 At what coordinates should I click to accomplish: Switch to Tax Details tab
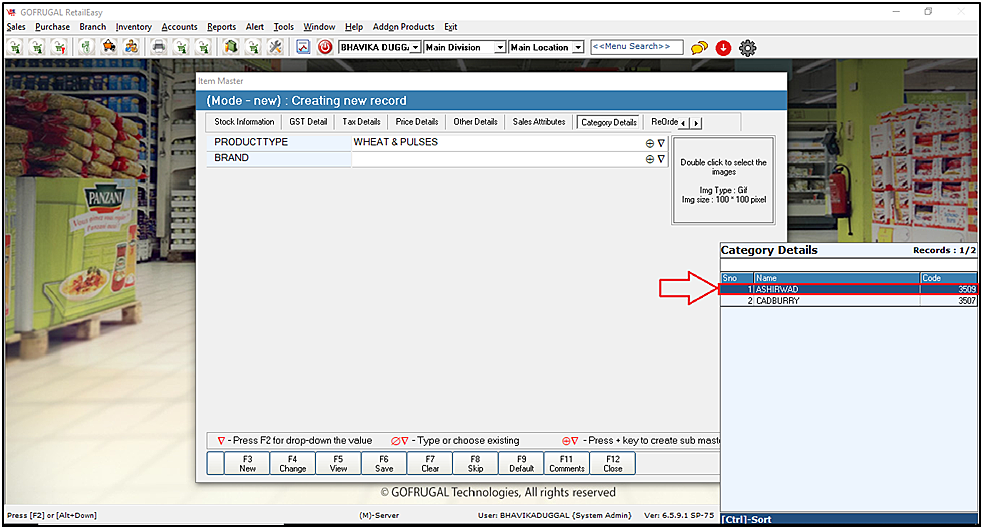[x=361, y=122]
